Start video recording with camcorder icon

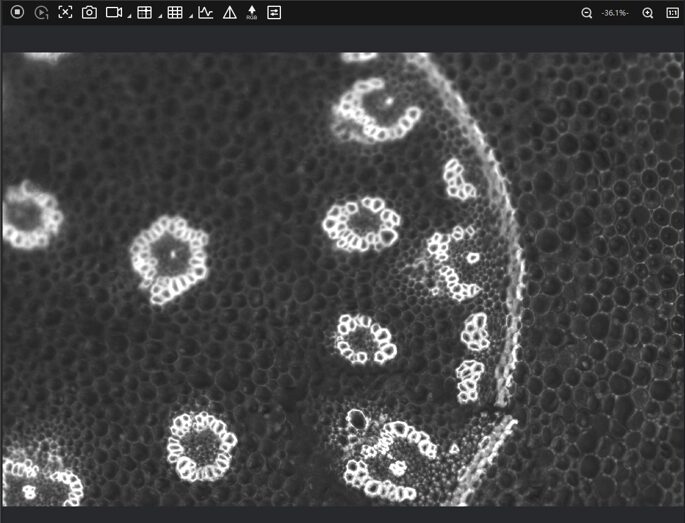(113, 13)
